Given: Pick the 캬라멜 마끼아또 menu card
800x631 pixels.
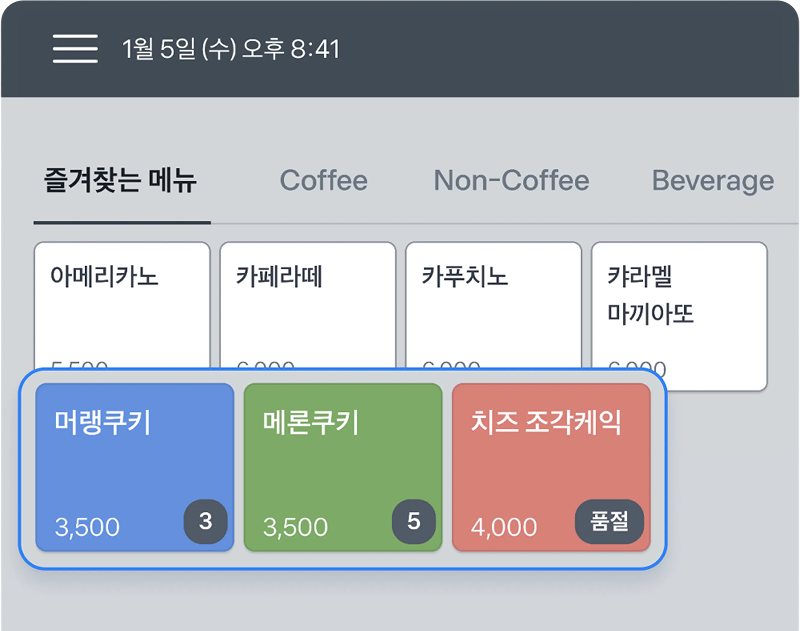Looking at the screenshot, I should pyautogui.click(x=679, y=300).
